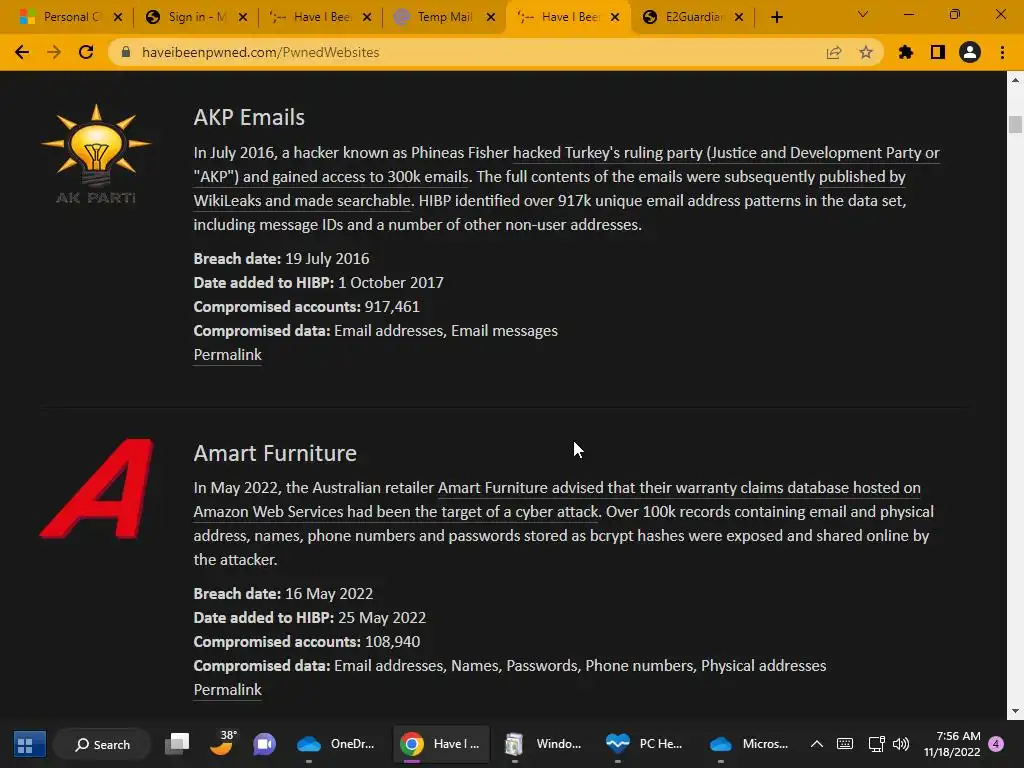Open Task View on the taskbar

click(176, 744)
